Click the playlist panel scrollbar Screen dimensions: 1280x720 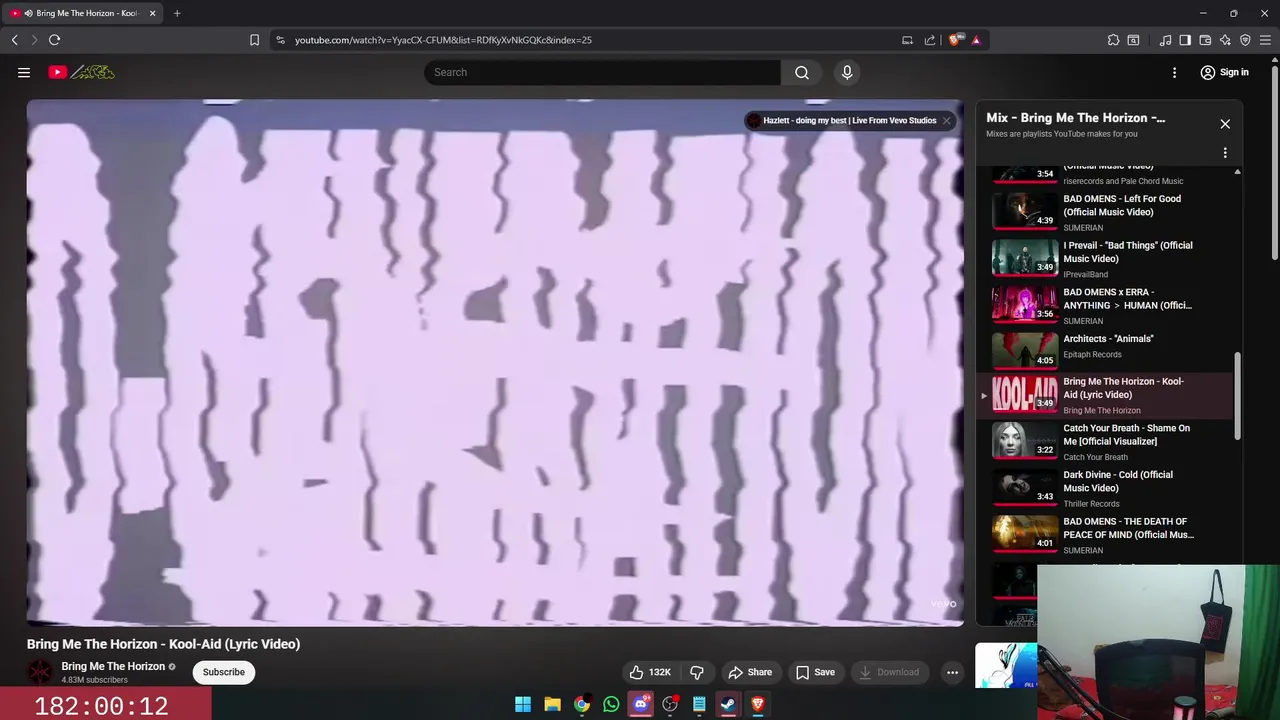[1237, 395]
